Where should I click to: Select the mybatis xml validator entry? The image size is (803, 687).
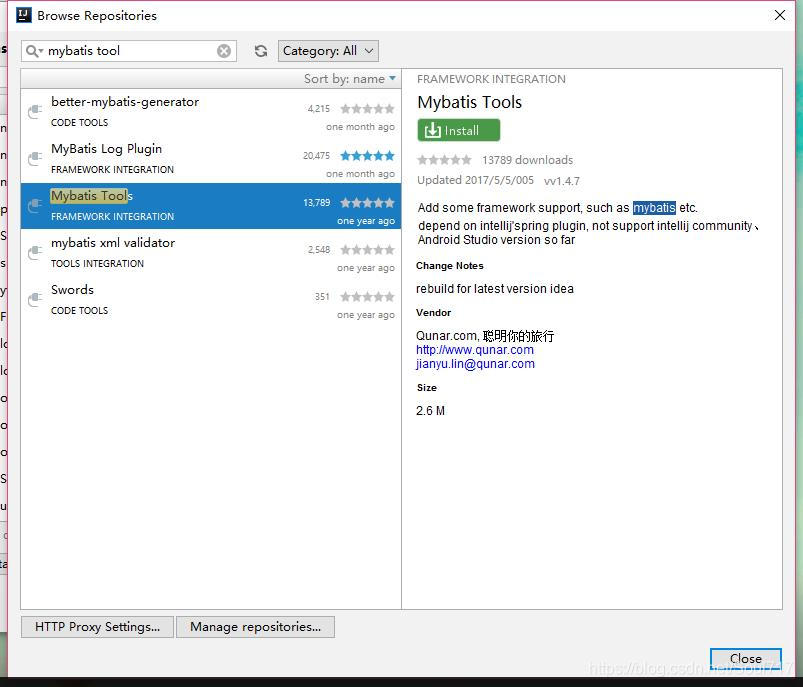point(210,253)
